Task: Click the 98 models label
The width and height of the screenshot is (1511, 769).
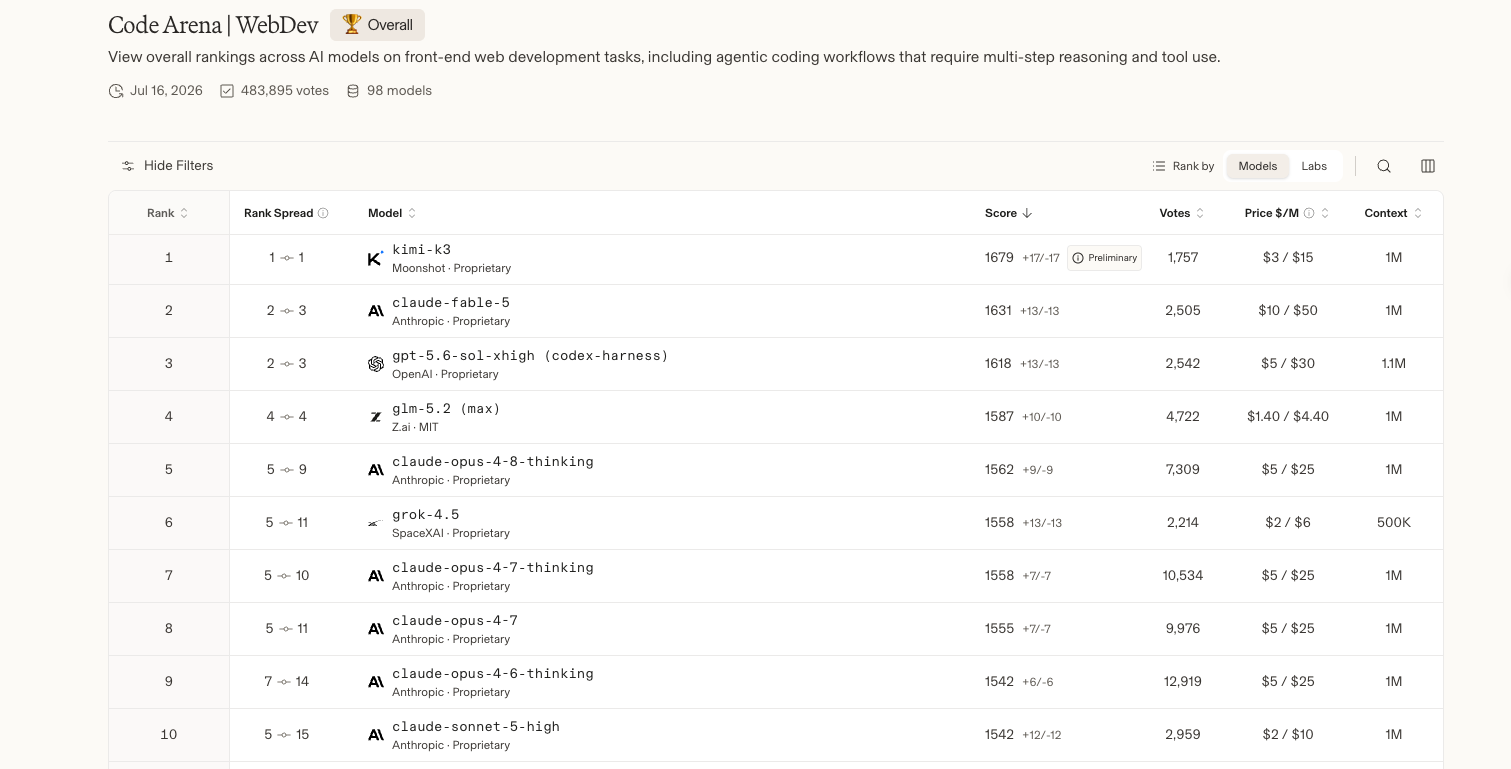Action: 399,91
